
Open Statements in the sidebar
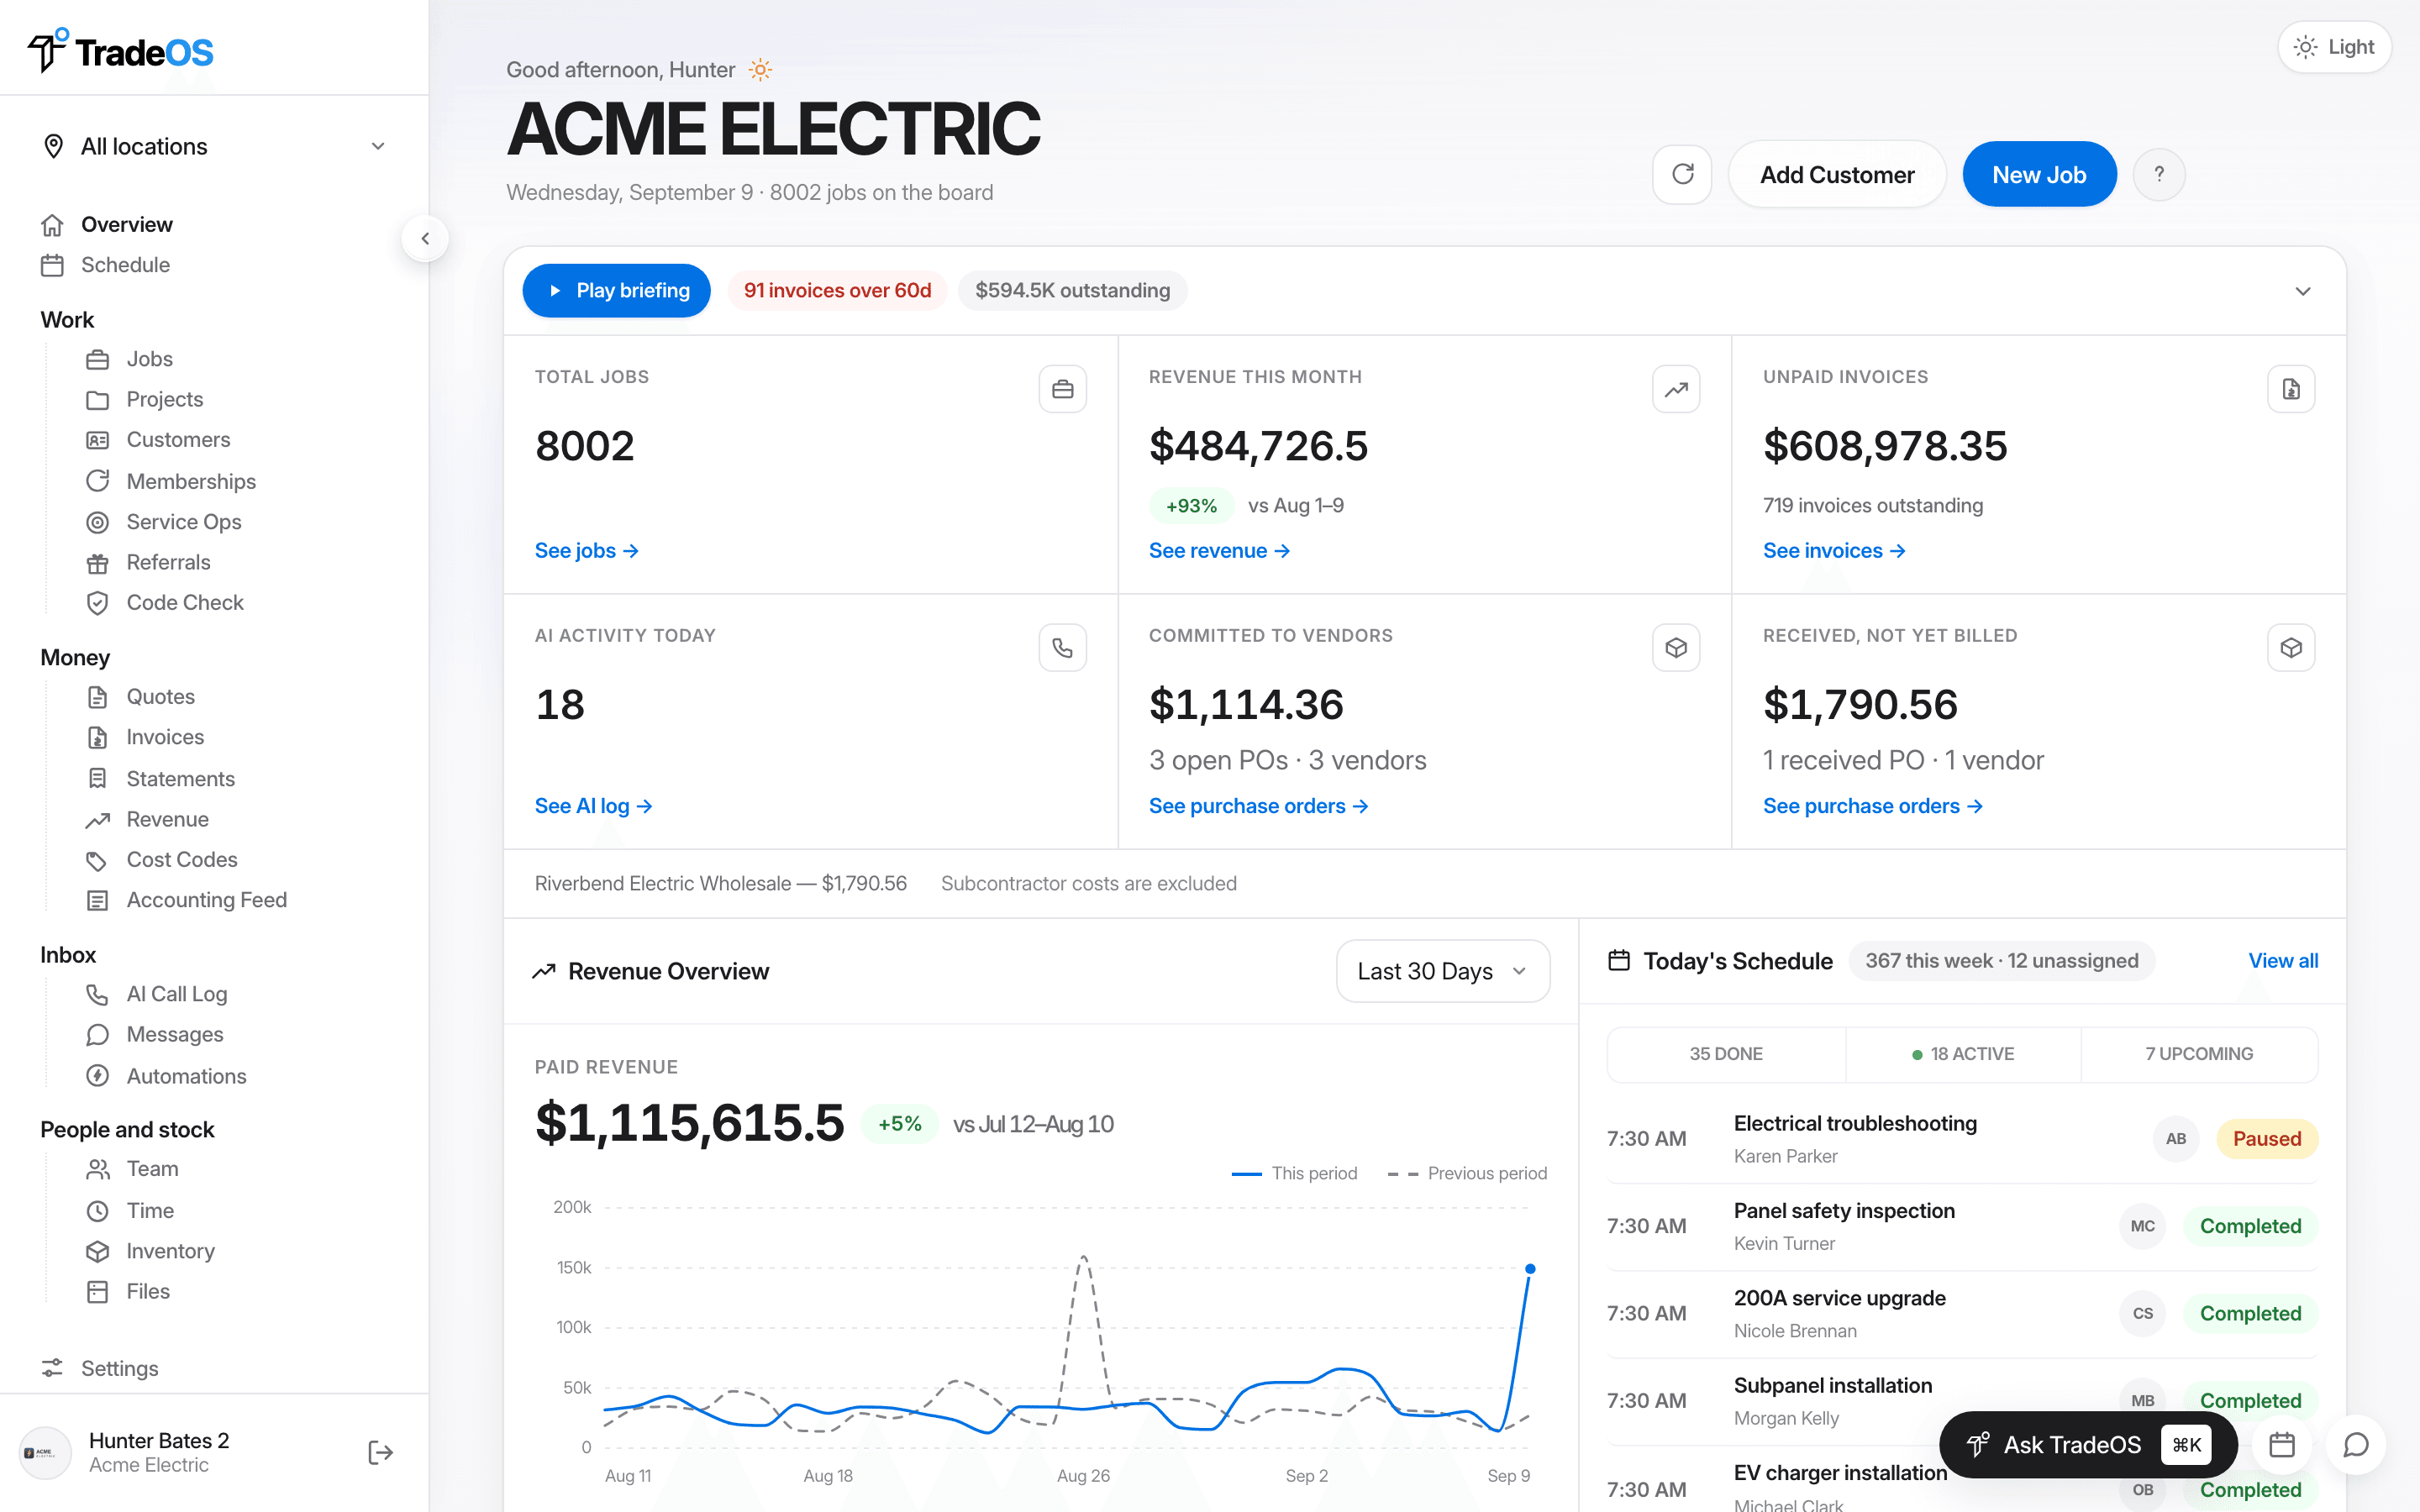pos(160,779)
